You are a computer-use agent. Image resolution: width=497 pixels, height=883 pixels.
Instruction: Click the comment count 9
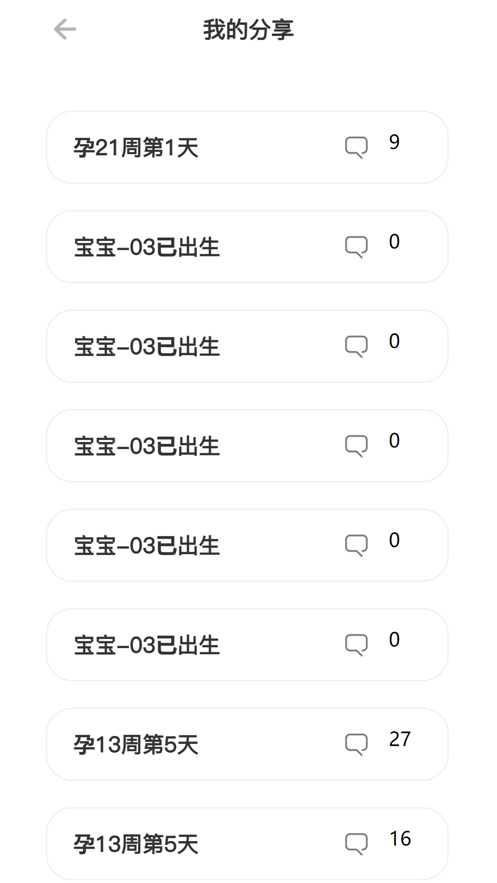pos(394,142)
